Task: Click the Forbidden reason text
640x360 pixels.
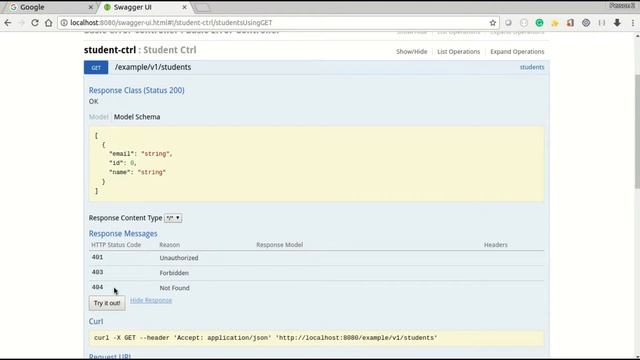Action: point(174,273)
